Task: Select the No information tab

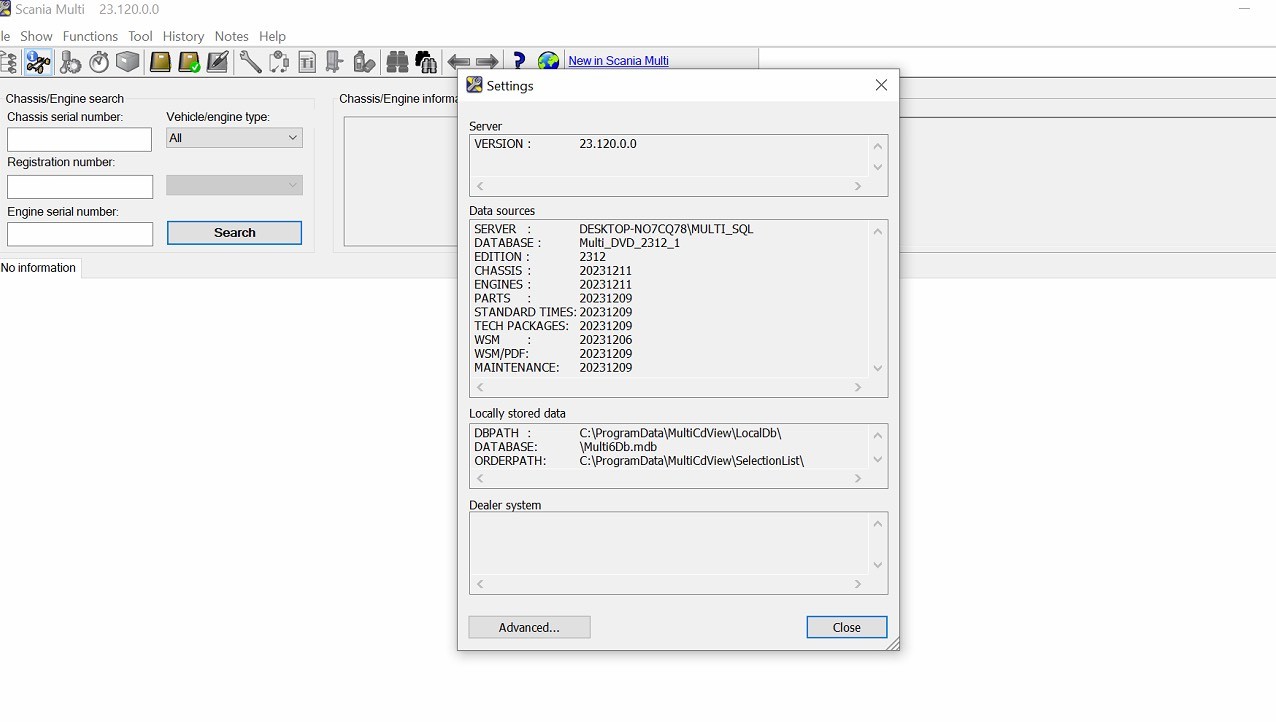Action: [x=39, y=268]
